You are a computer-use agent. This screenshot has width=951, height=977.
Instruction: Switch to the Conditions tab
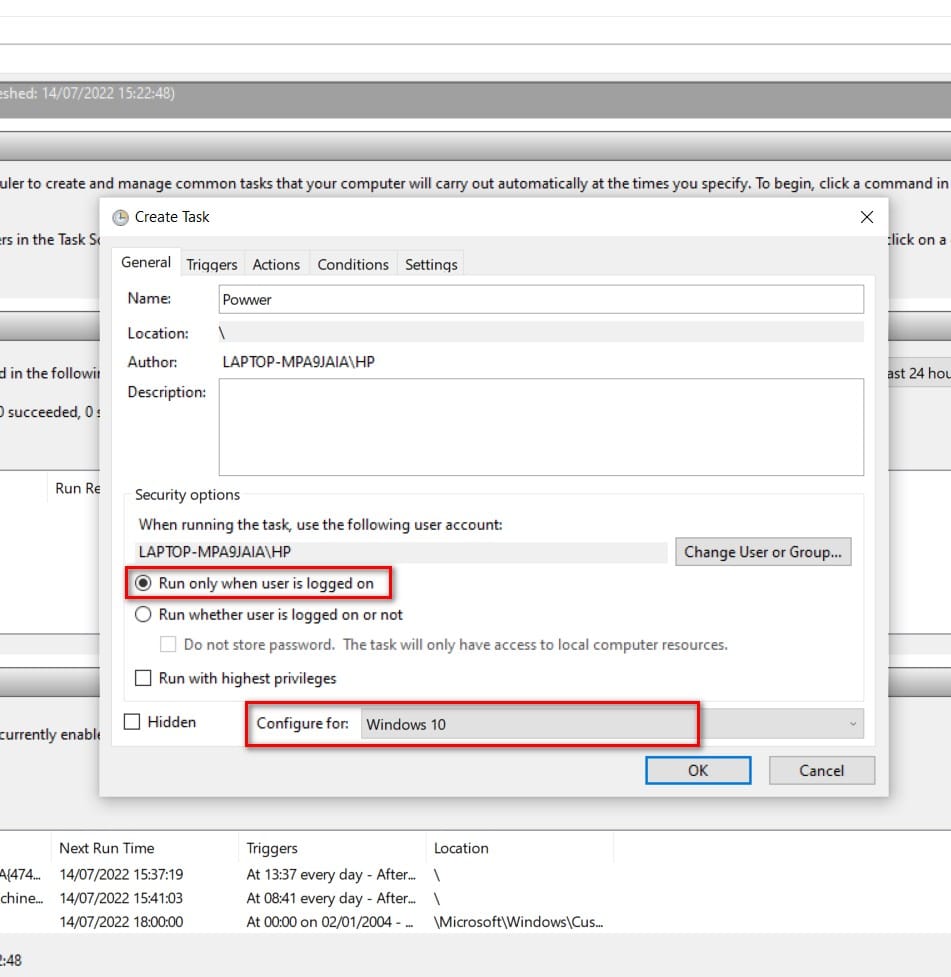pyautogui.click(x=353, y=264)
